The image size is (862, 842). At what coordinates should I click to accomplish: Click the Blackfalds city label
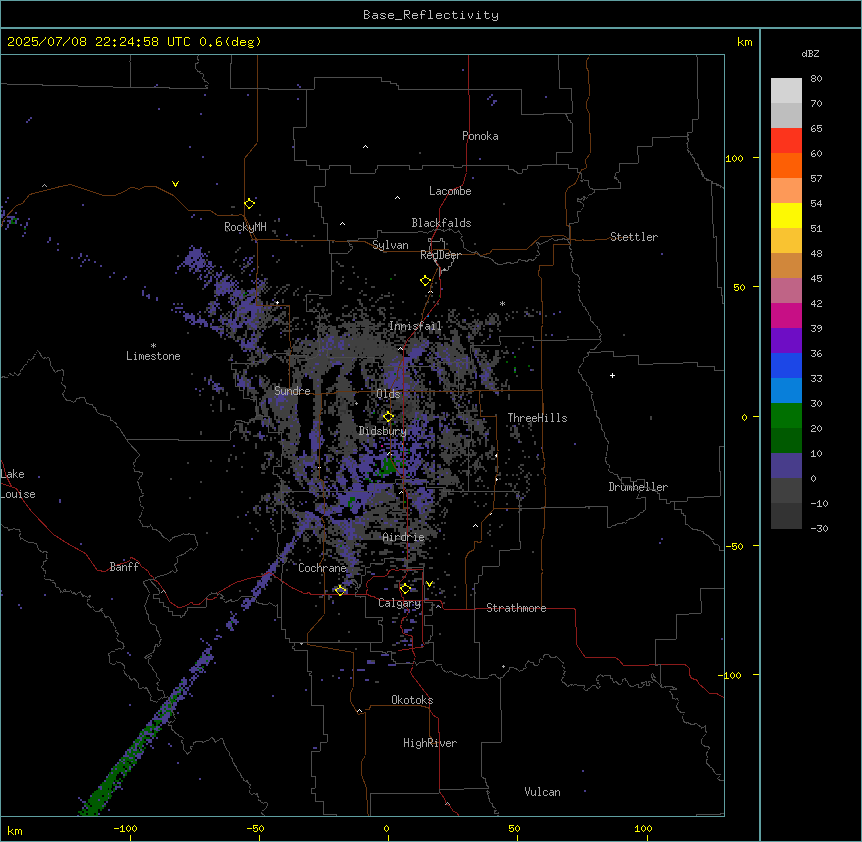441,223
